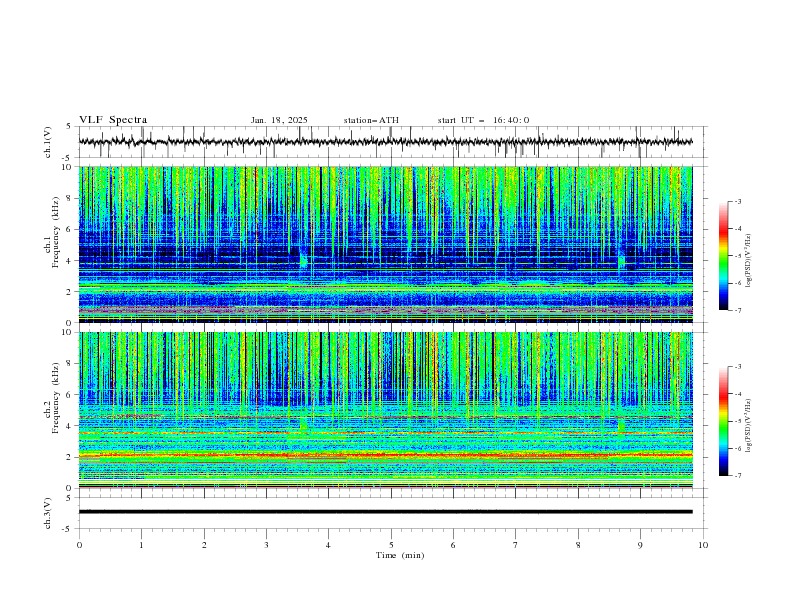Viewport: 792px width, 612px height.
Task: Click time axis tick label "1"
Action: pyautogui.click(x=141, y=545)
